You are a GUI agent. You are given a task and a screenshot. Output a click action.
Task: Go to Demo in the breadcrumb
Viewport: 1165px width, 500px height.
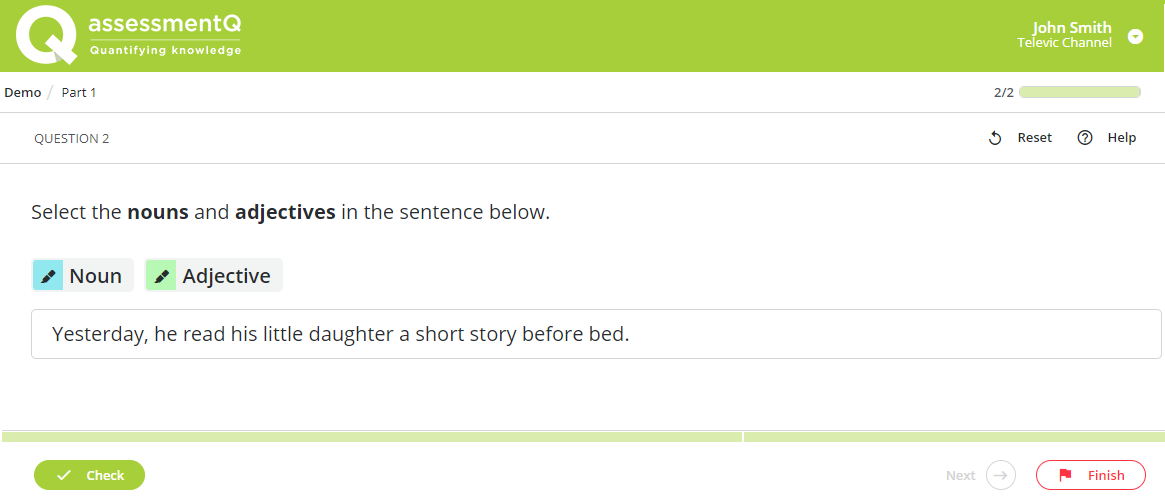coord(23,93)
